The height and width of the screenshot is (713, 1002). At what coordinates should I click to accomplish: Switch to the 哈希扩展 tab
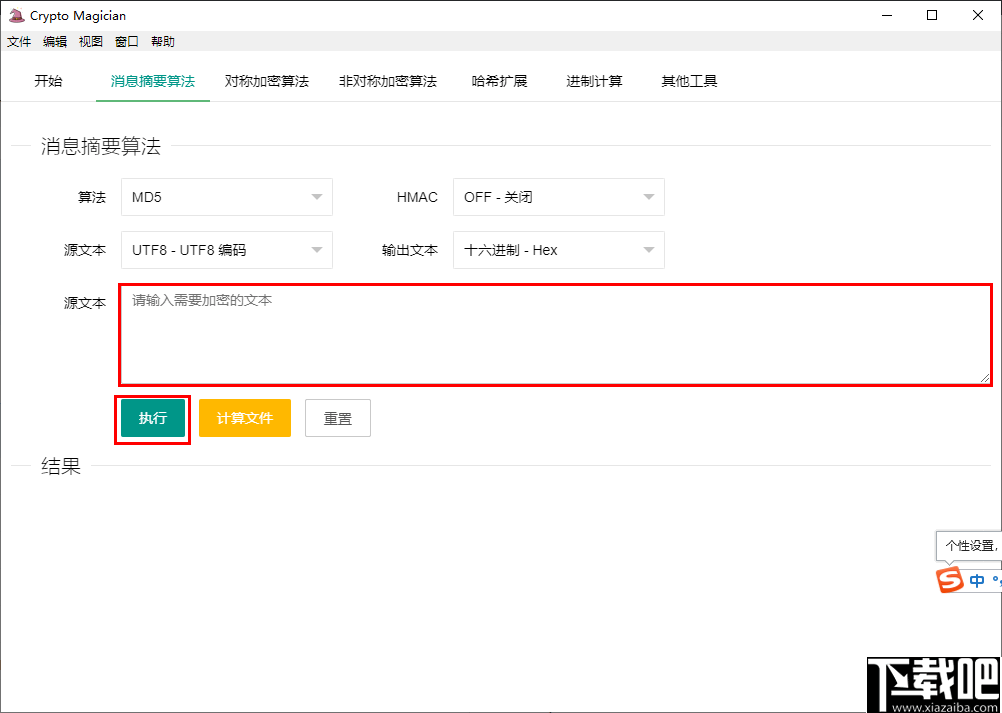500,81
